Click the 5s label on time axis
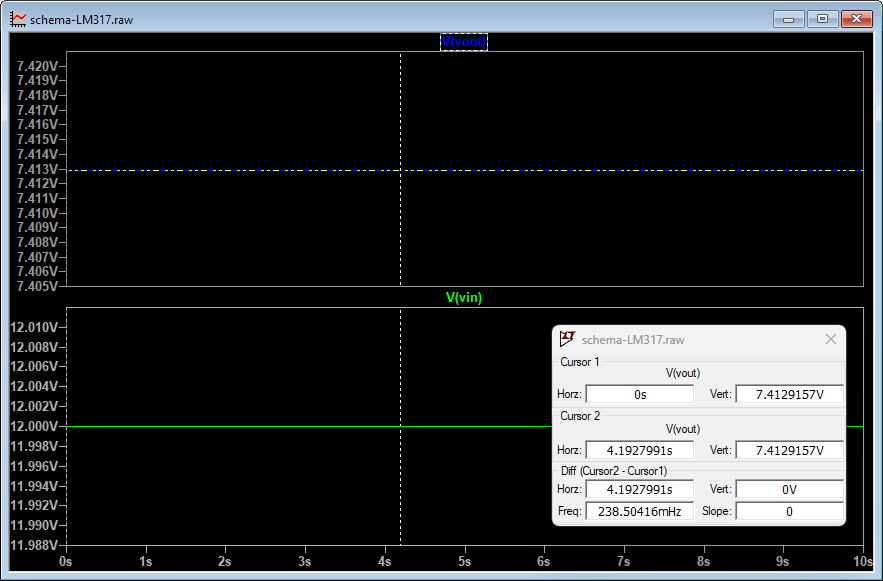This screenshot has width=883, height=581. [464, 561]
